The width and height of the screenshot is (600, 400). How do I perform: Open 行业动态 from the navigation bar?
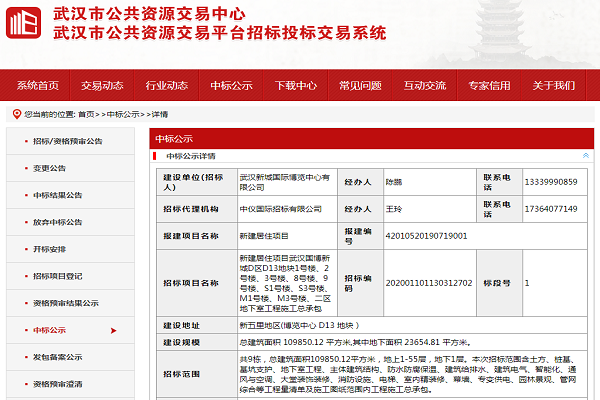[166, 85]
